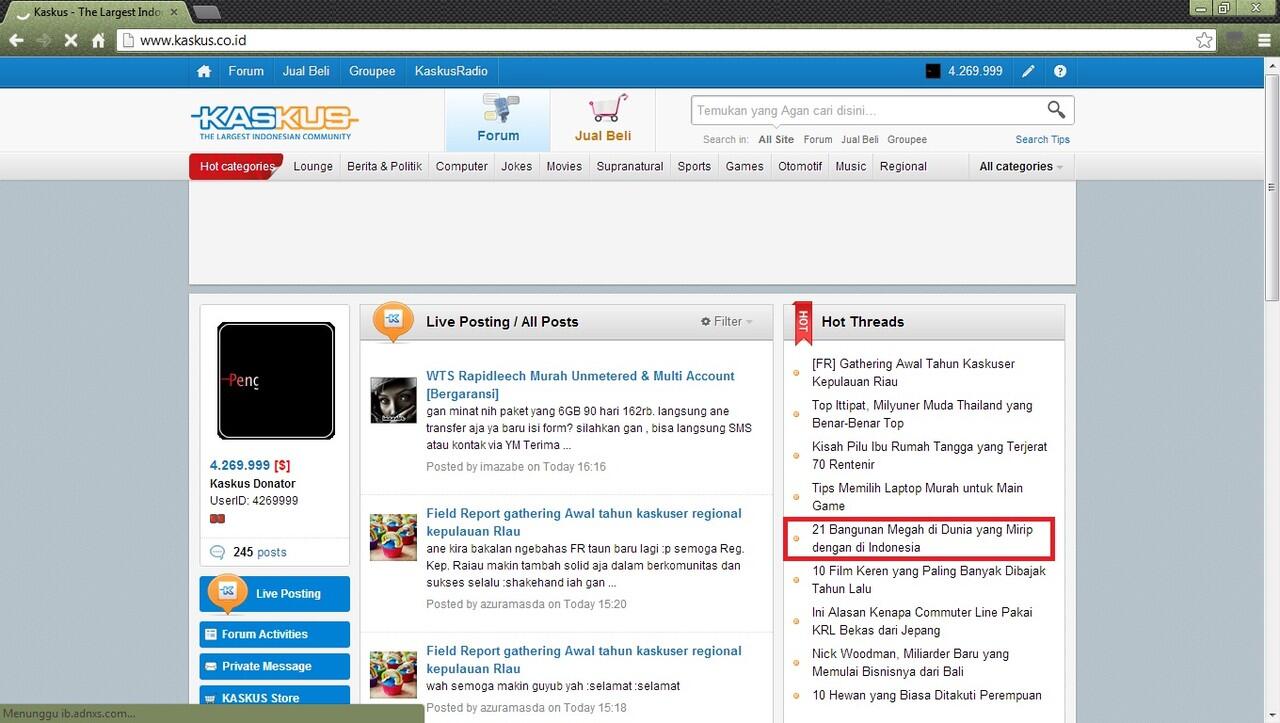Open hot thread Nick Woodman Miliarder Baru
Image resolution: width=1280 pixels, height=723 pixels.
point(911,662)
